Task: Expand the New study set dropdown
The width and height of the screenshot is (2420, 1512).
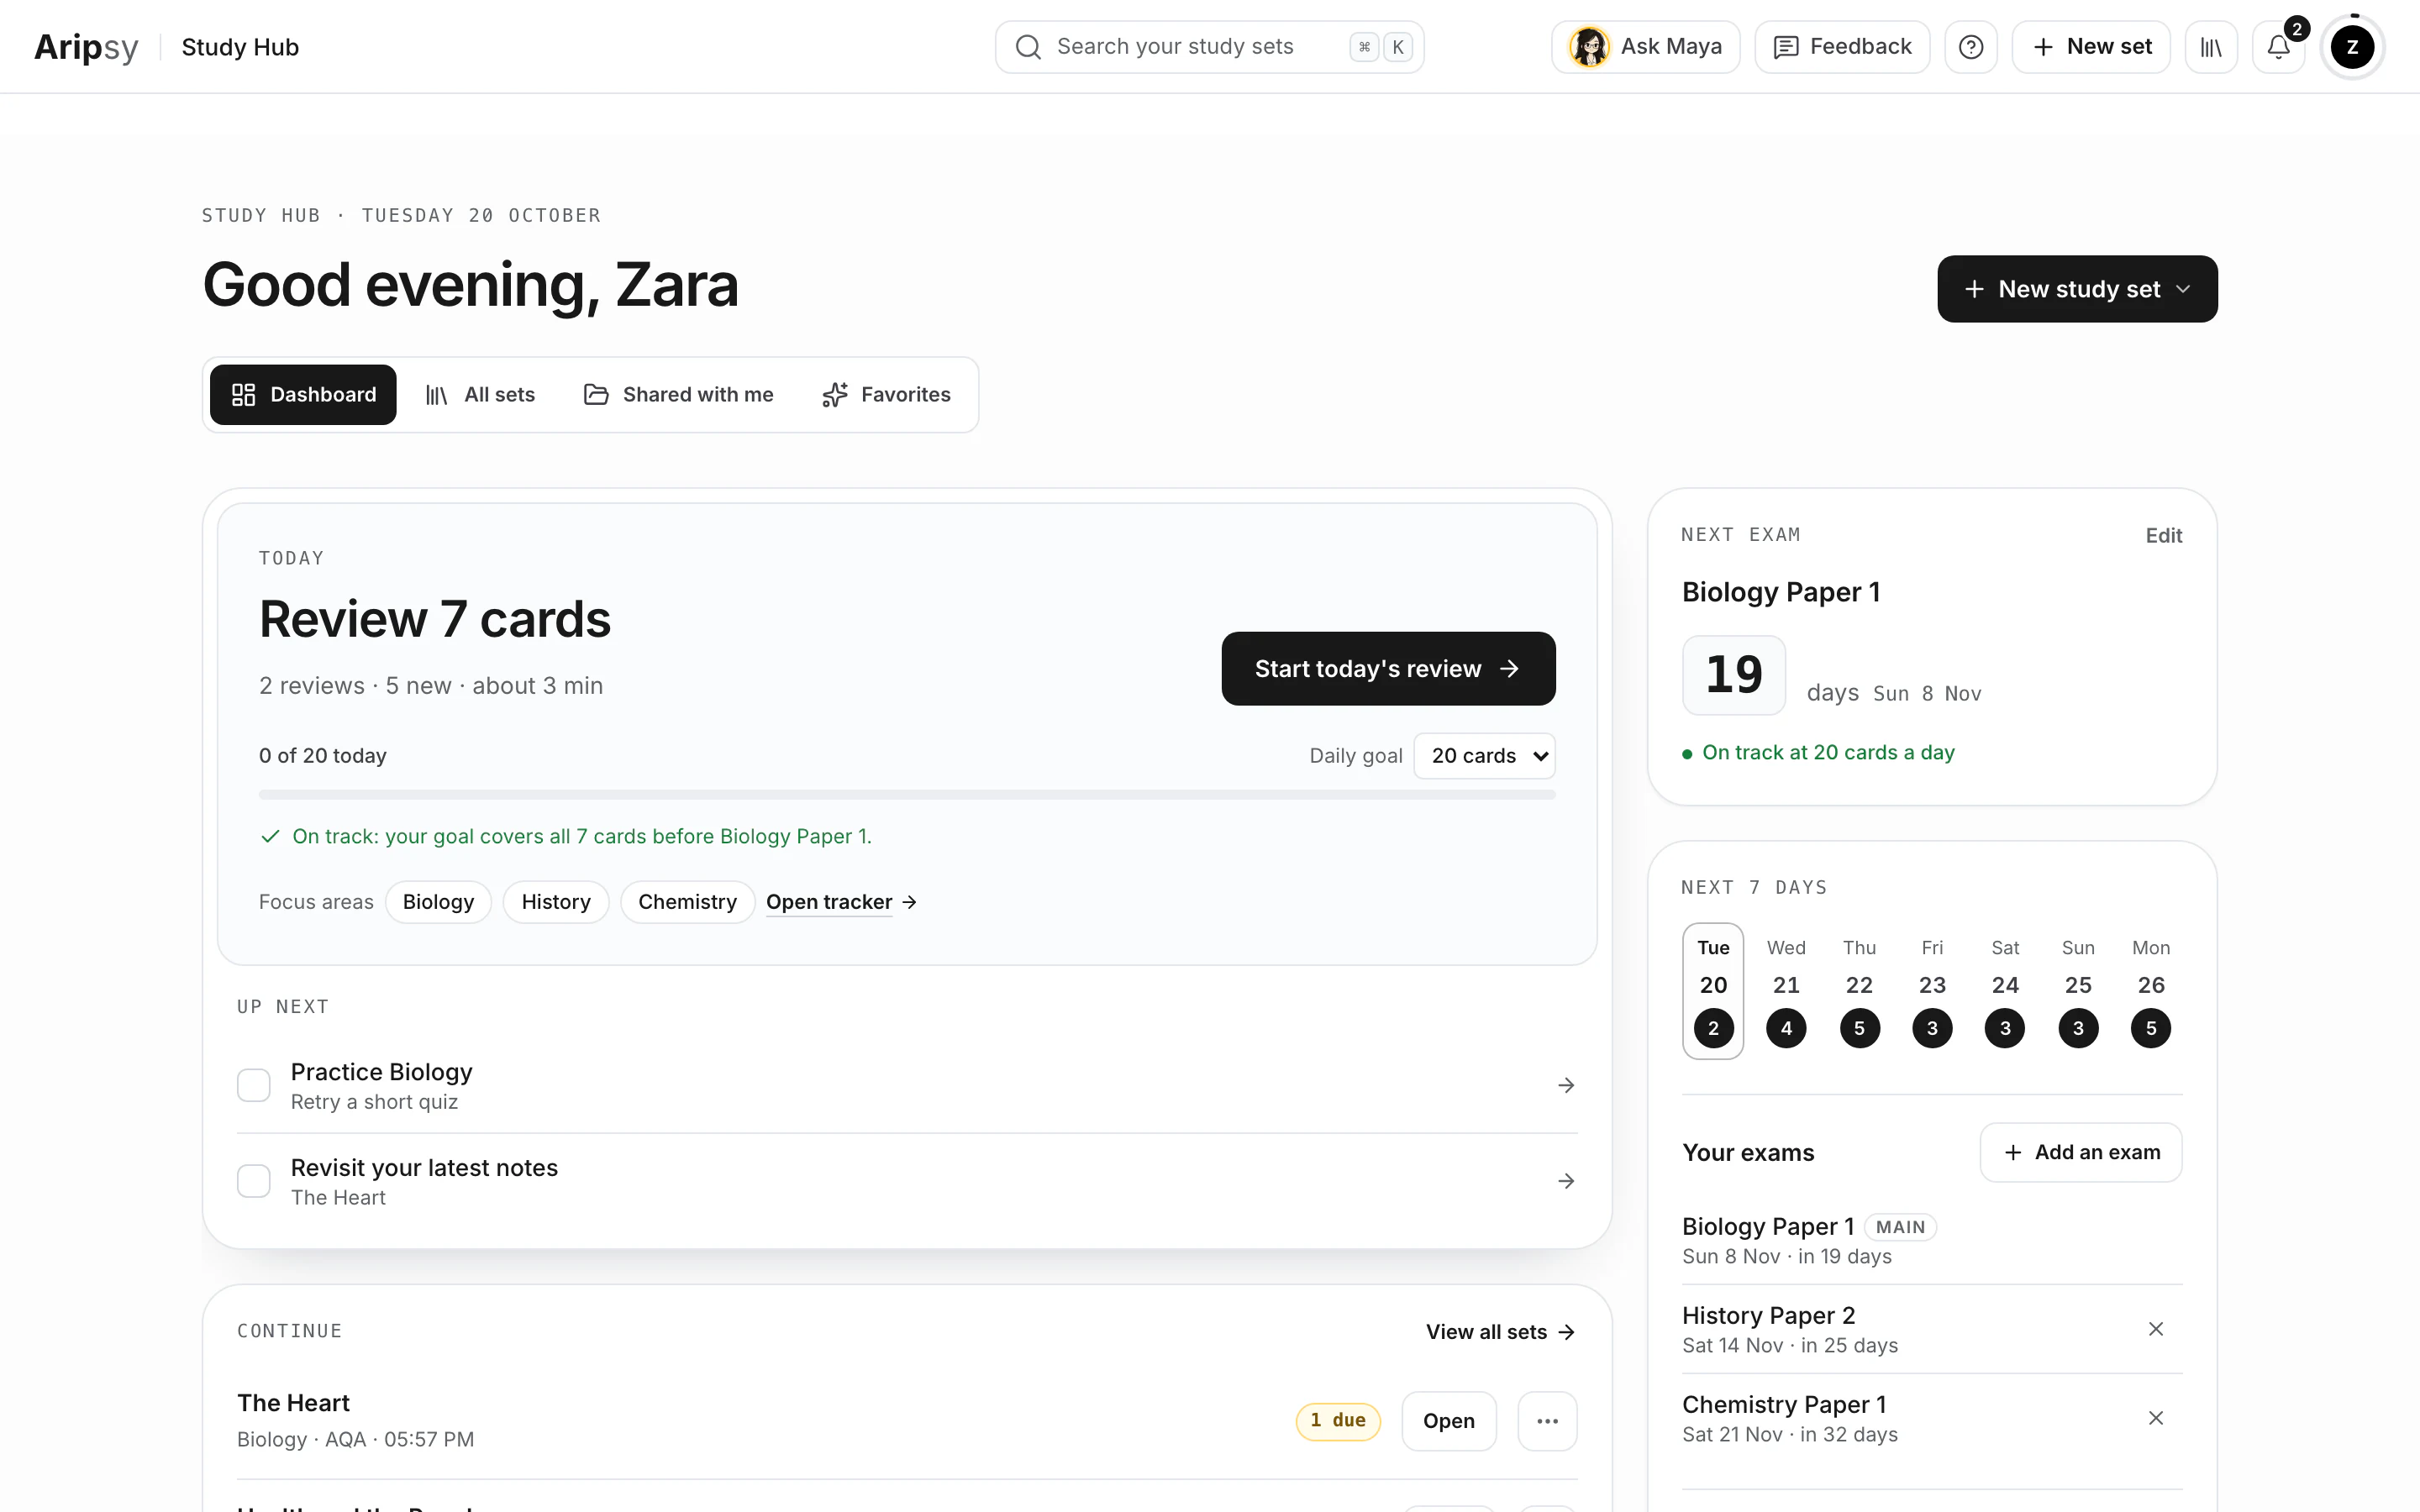Action: pyautogui.click(x=2077, y=289)
